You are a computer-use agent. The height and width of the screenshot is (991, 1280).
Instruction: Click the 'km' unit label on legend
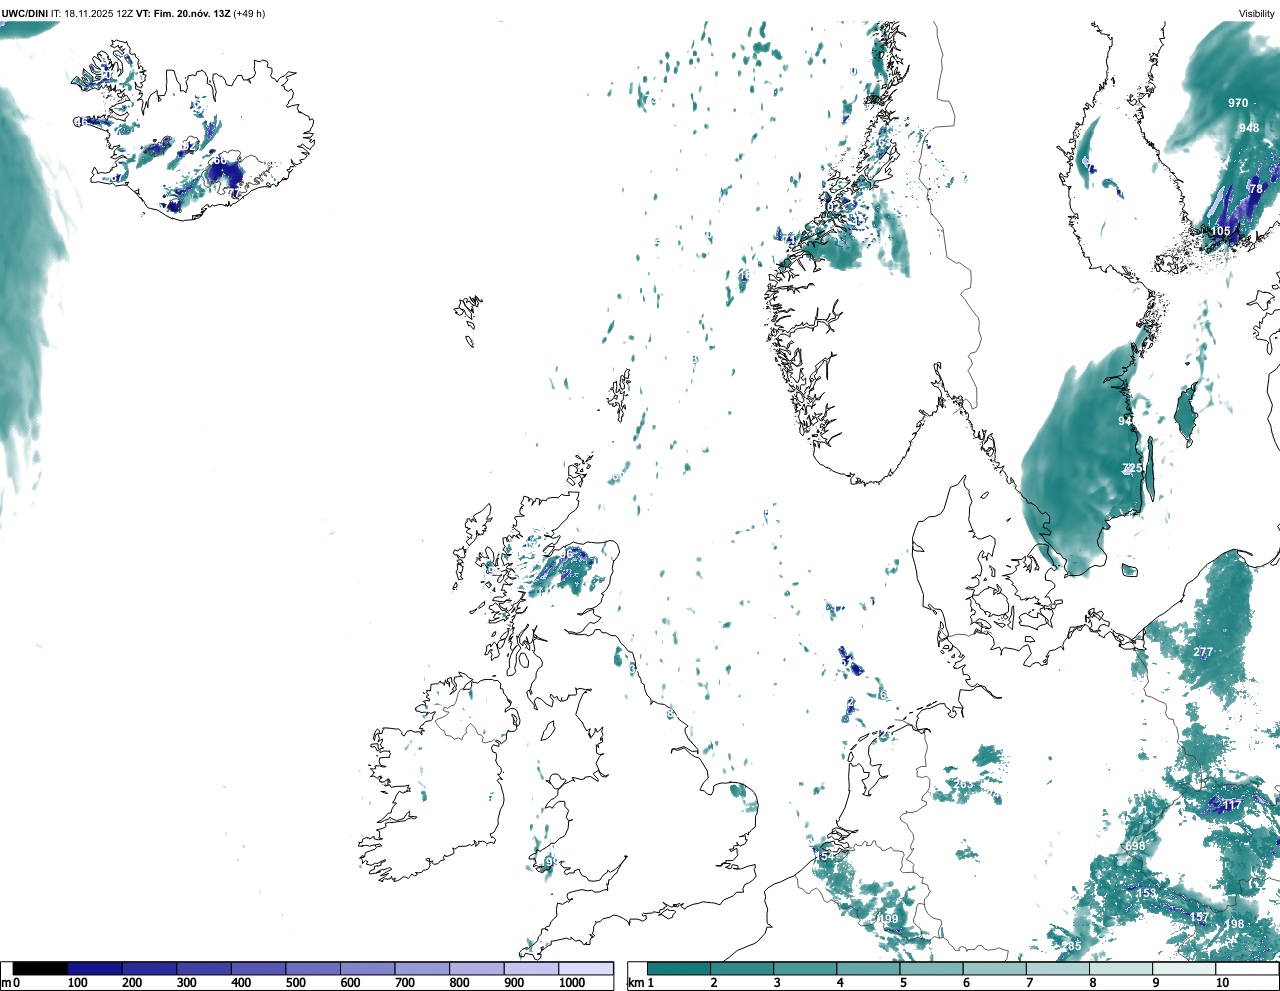635,983
